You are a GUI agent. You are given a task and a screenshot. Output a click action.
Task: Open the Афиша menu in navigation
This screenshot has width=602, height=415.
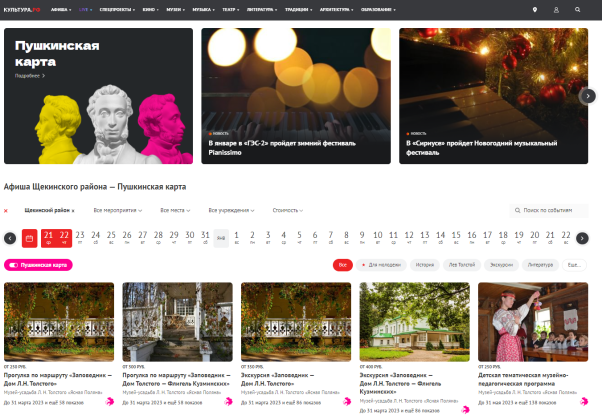click(x=61, y=10)
